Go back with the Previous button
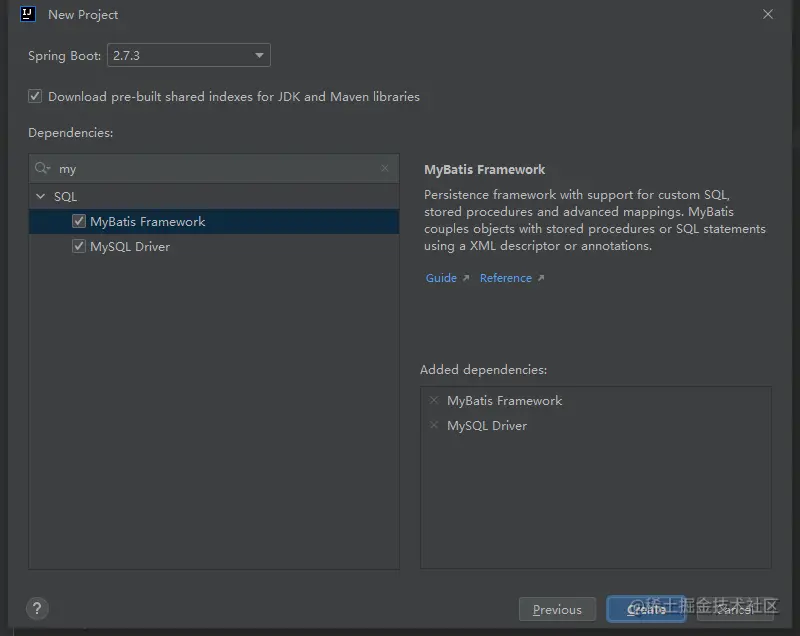The image size is (800, 636). coord(557,609)
